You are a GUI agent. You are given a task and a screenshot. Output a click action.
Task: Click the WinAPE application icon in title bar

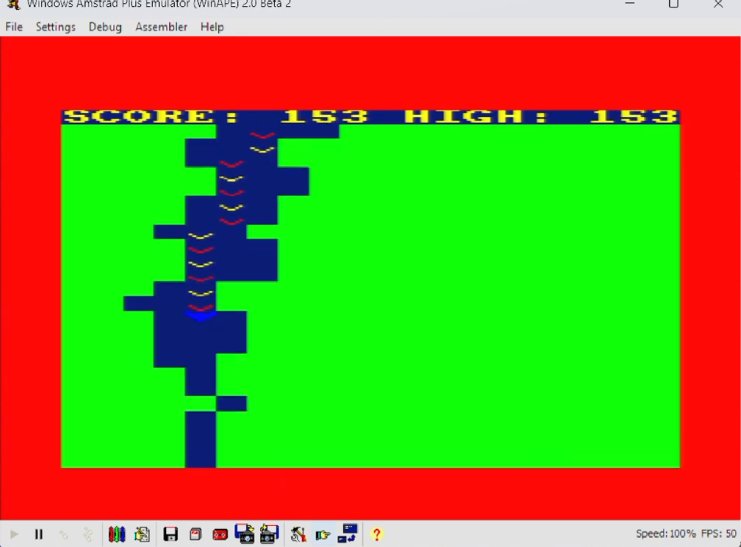(14, 4)
